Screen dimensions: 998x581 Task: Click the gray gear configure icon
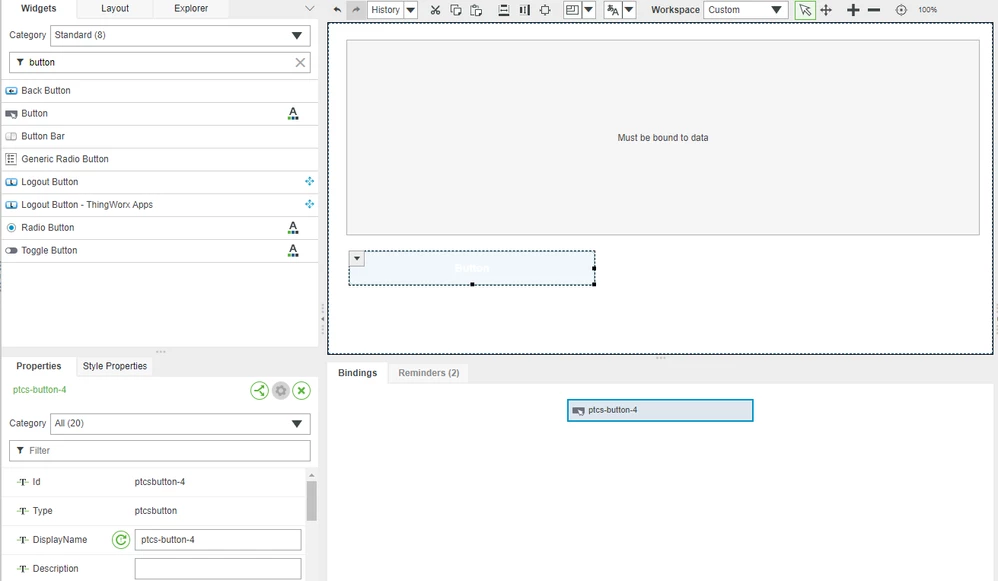(x=281, y=390)
